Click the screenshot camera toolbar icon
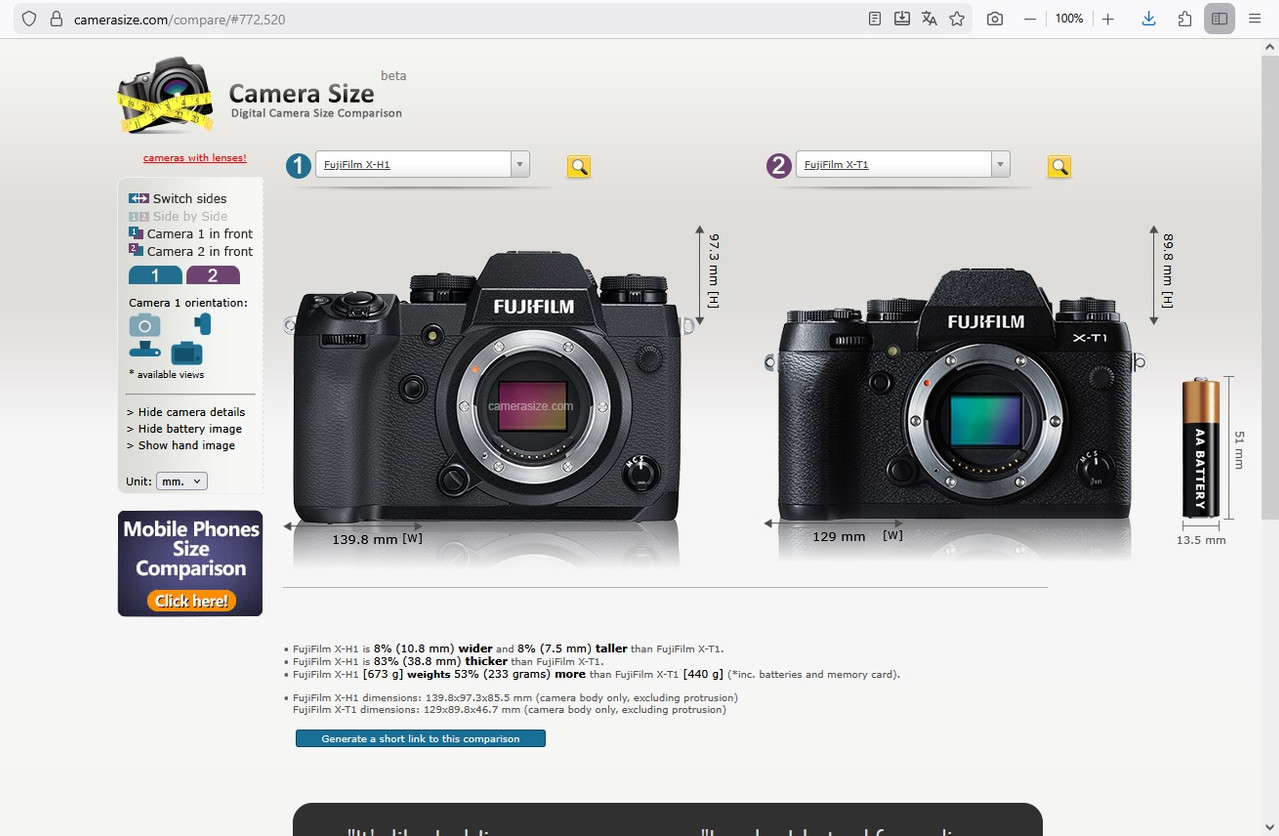Image resolution: width=1279 pixels, height=836 pixels. (995, 19)
